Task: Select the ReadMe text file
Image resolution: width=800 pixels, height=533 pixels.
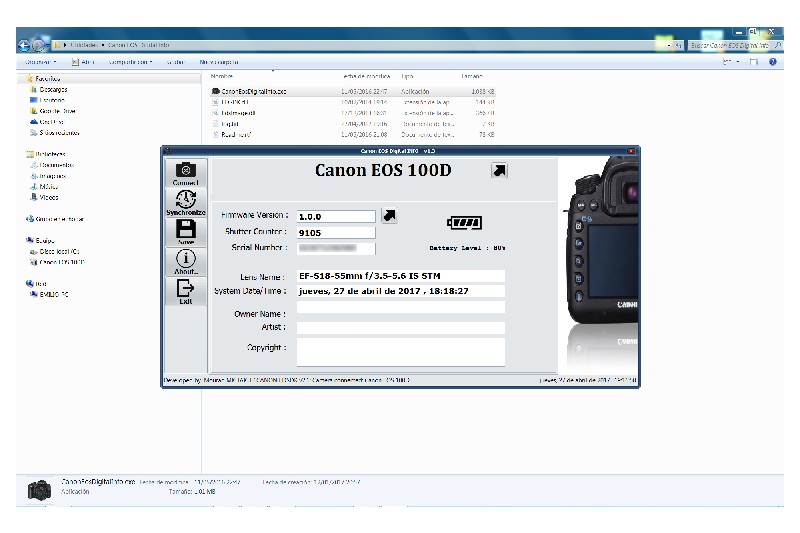Action: (x=353, y=135)
